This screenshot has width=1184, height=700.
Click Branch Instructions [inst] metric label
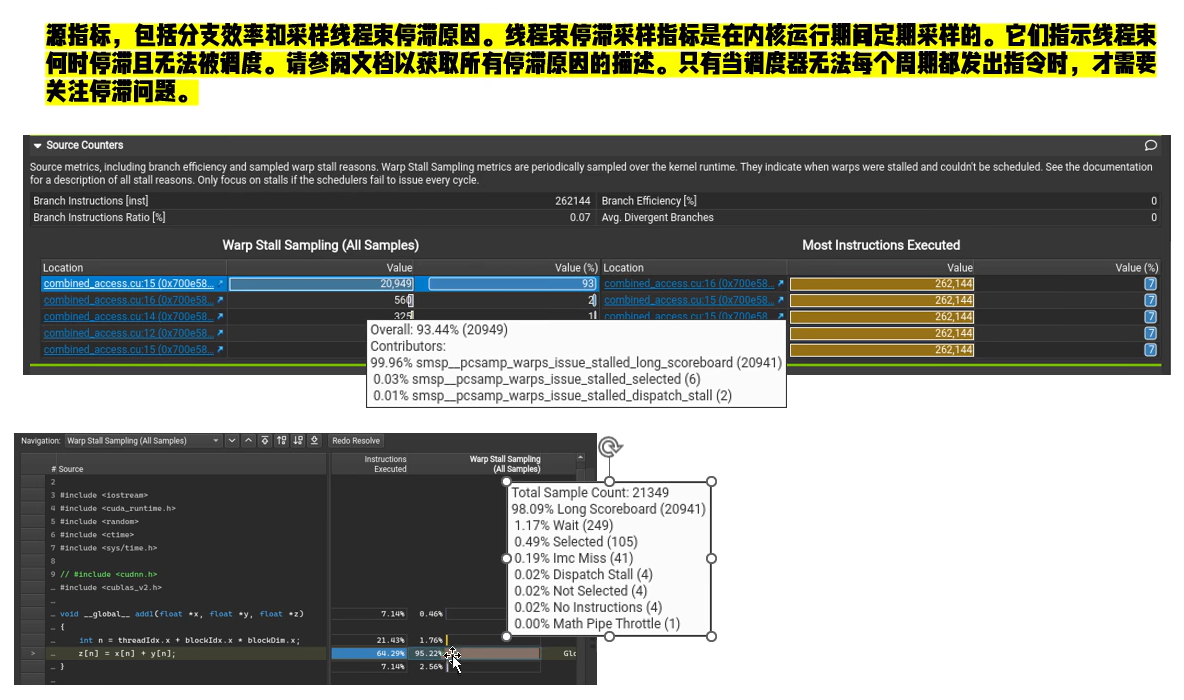click(91, 200)
